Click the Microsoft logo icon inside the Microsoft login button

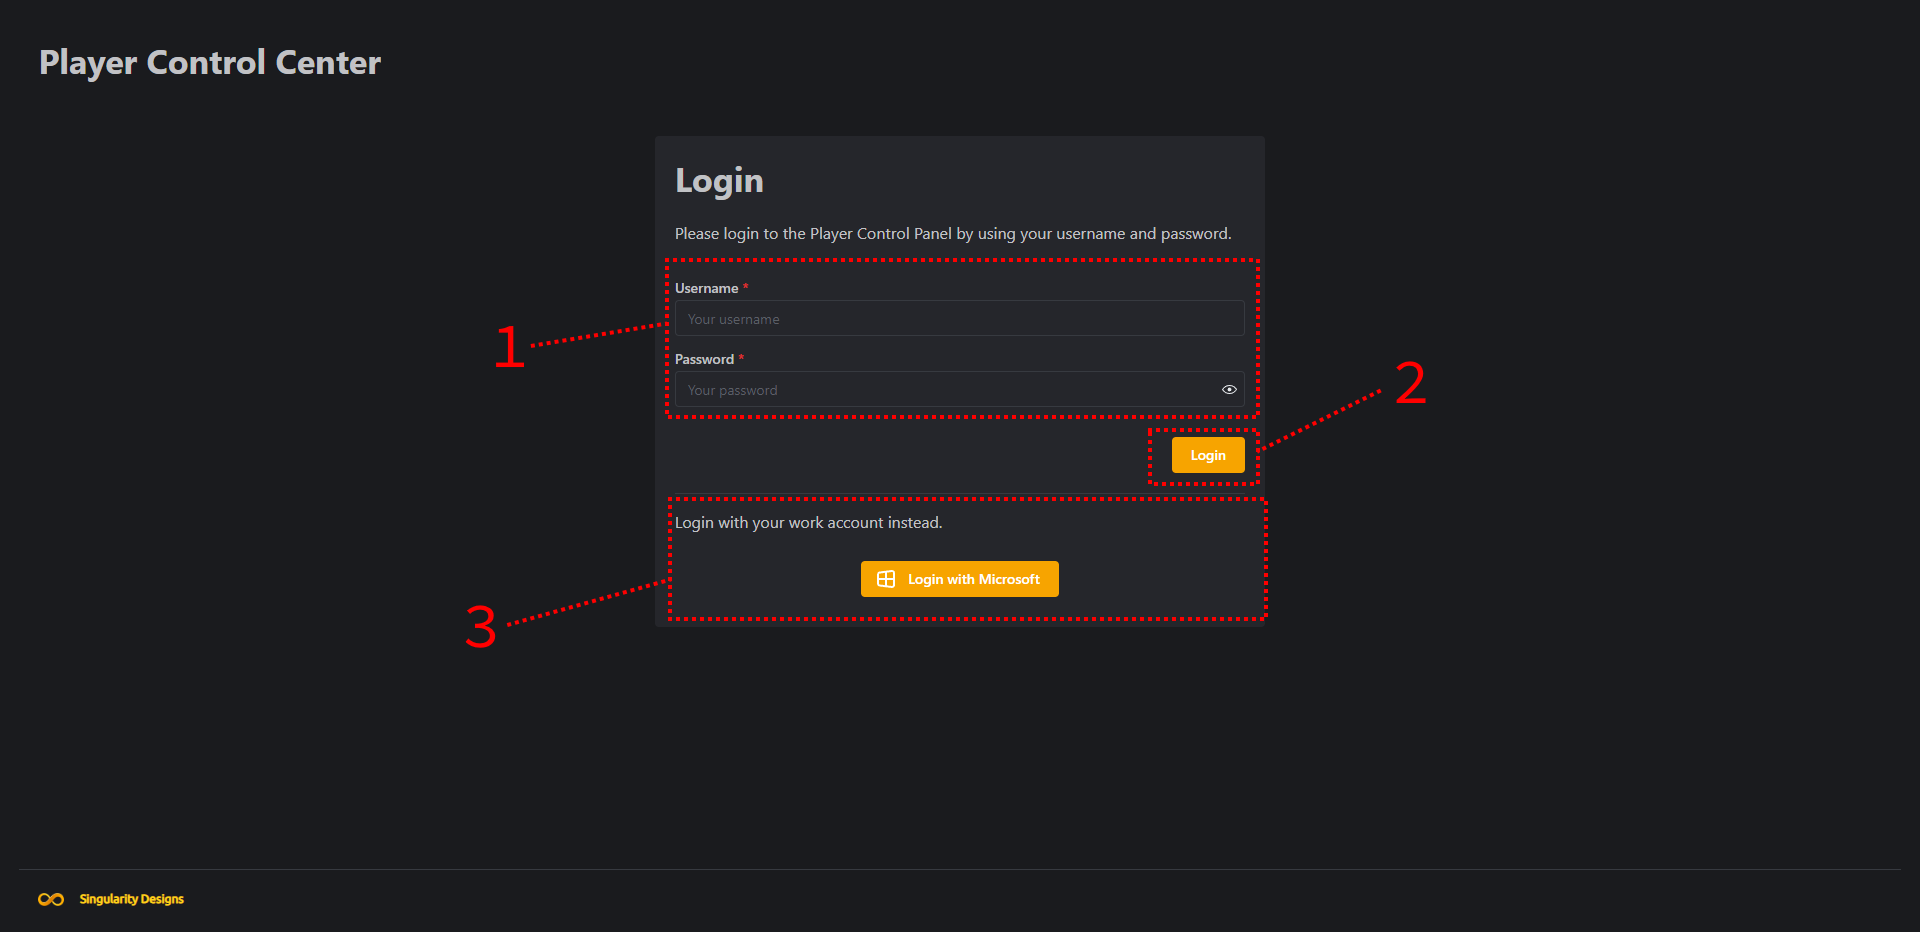click(x=886, y=579)
